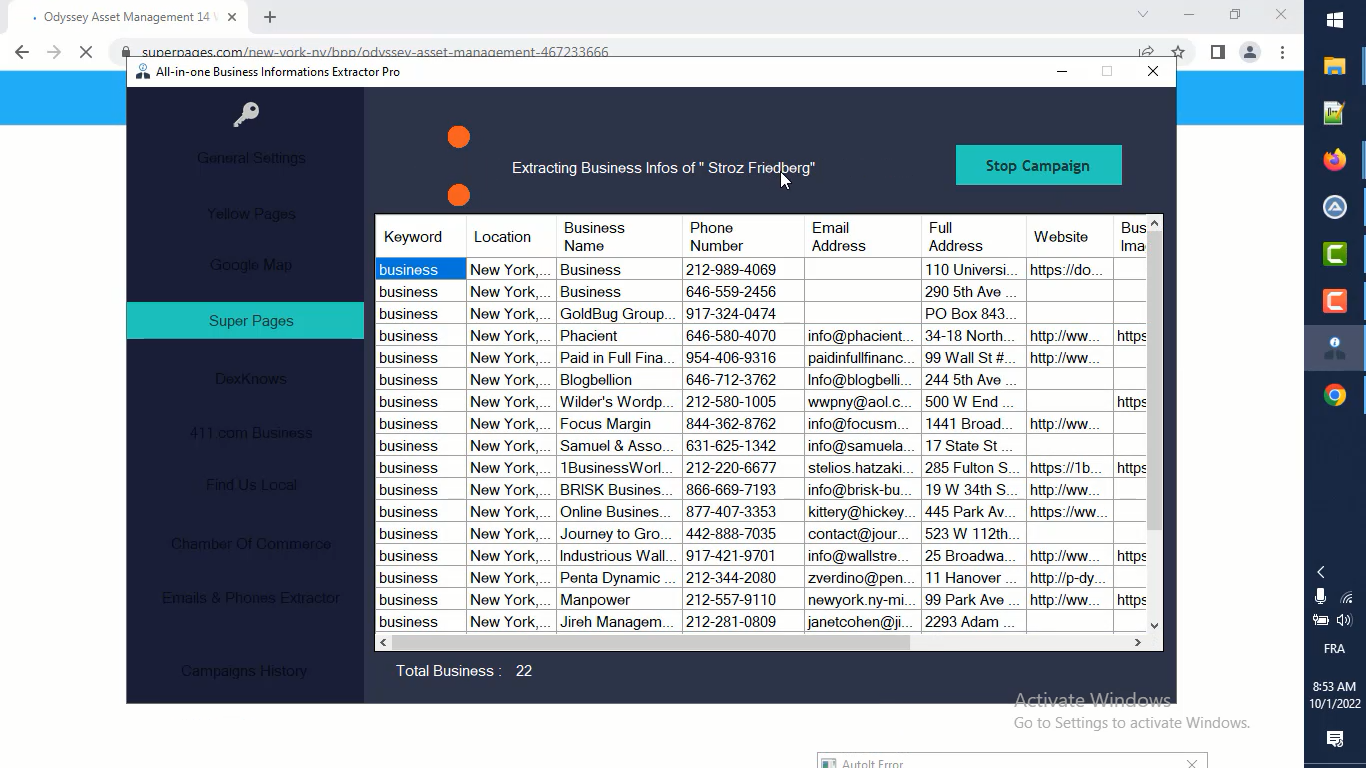Open a new Chrome tab
The height and width of the screenshot is (768, 1366).
[270, 17]
